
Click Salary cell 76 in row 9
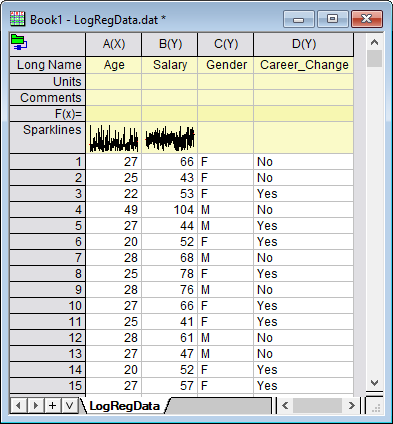click(170, 290)
